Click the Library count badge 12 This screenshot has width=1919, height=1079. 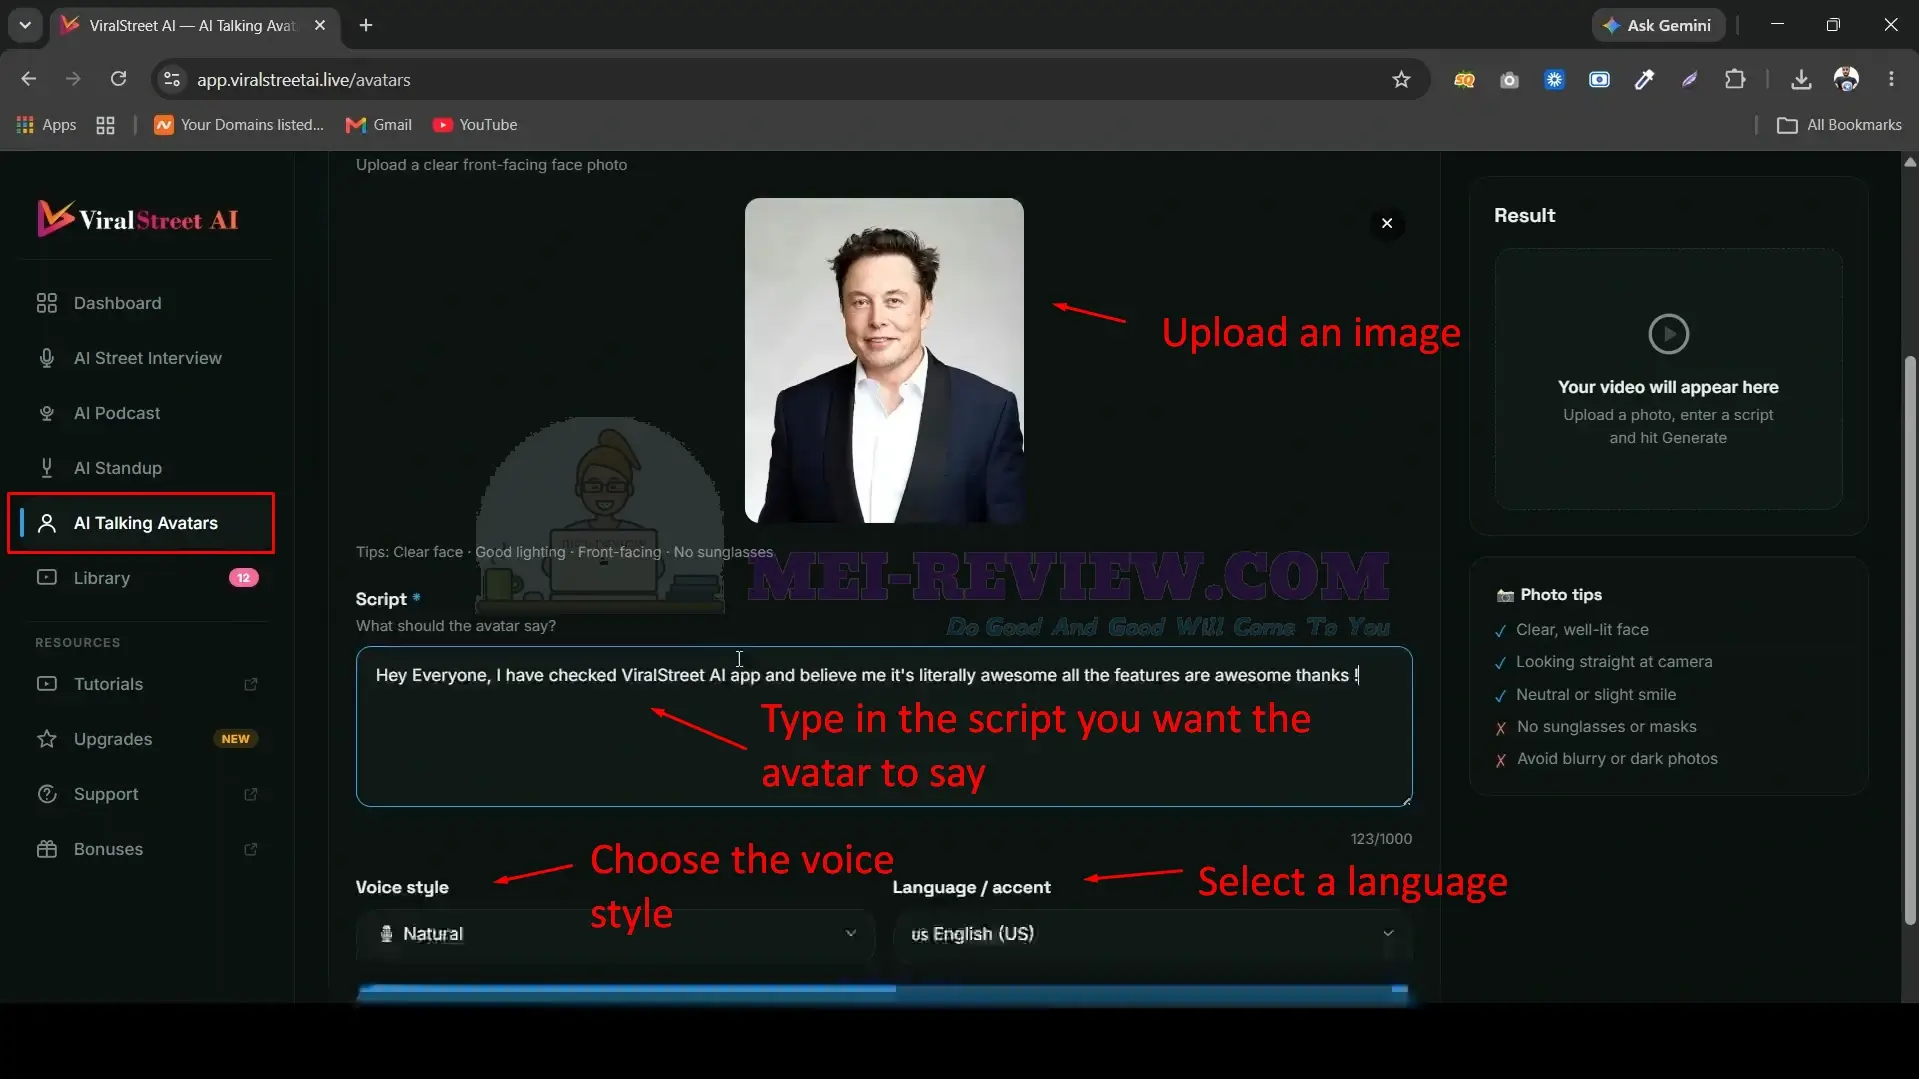pos(243,578)
